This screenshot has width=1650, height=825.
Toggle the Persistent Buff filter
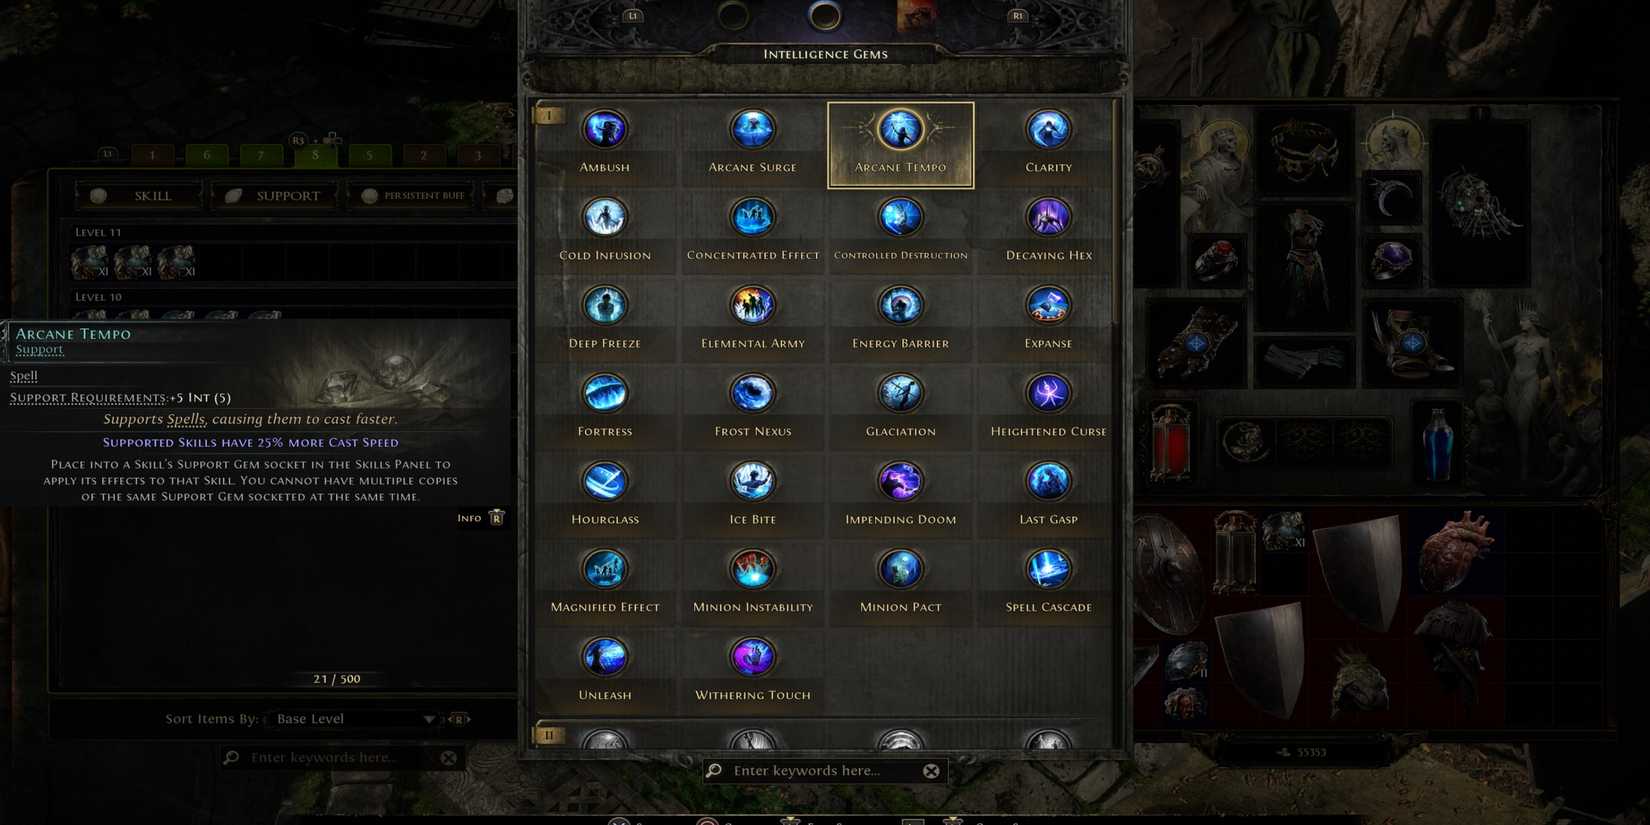[x=413, y=195]
